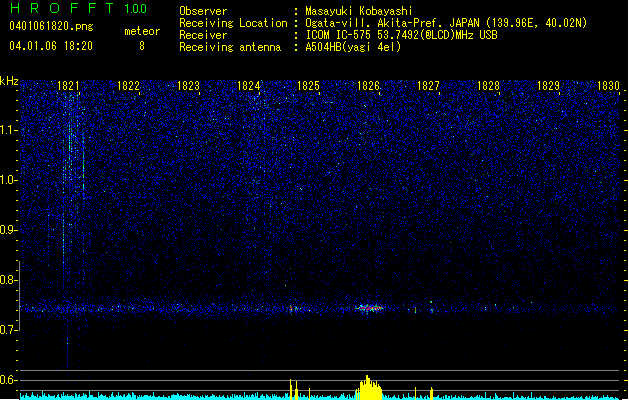Click time axis marker 1822
Image resolution: width=629 pixels, height=400 pixels.
click(x=128, y=86)
